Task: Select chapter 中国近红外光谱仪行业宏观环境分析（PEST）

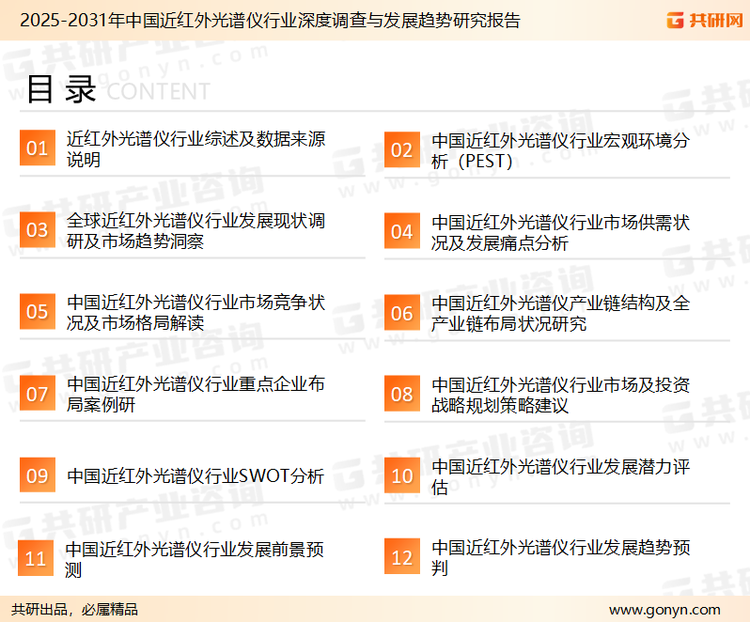Action: [560, 151]
